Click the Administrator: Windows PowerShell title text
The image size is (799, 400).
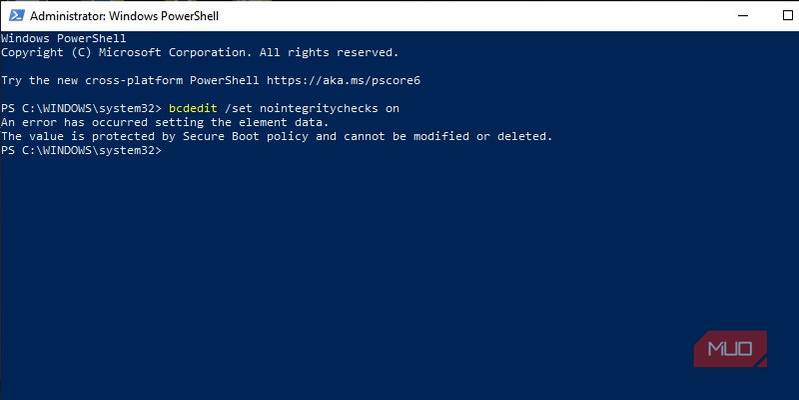124,16
